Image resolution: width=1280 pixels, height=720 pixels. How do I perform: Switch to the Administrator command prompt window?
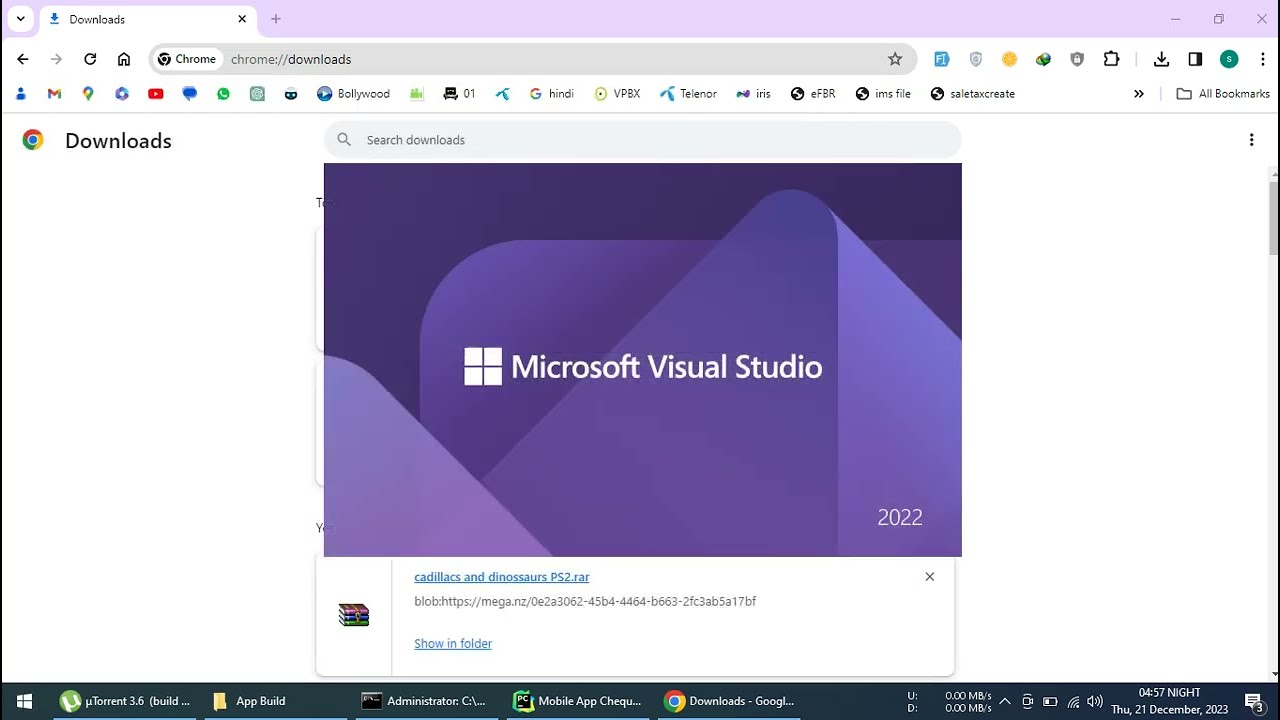click(x=425, y=701)
